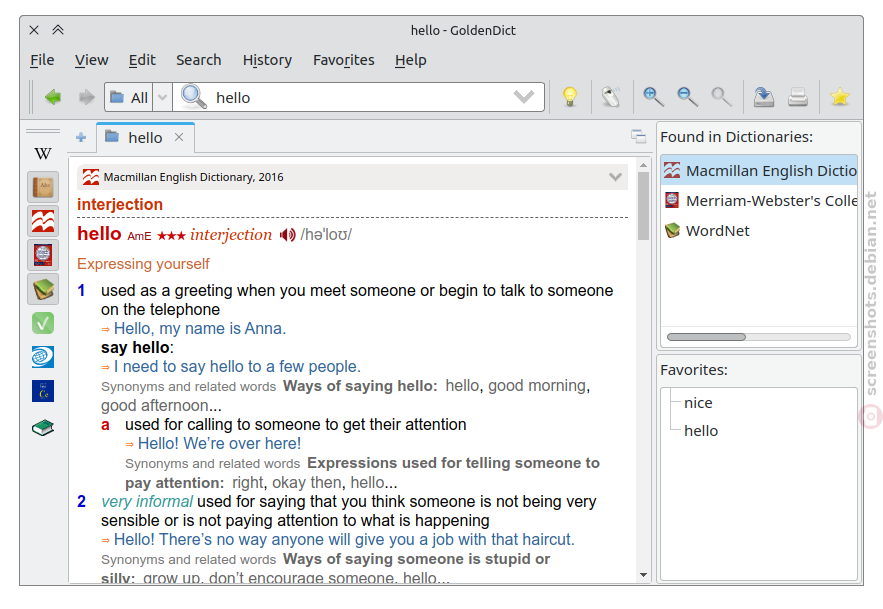
Task: Save the article to disk
Action: point(764,97)
